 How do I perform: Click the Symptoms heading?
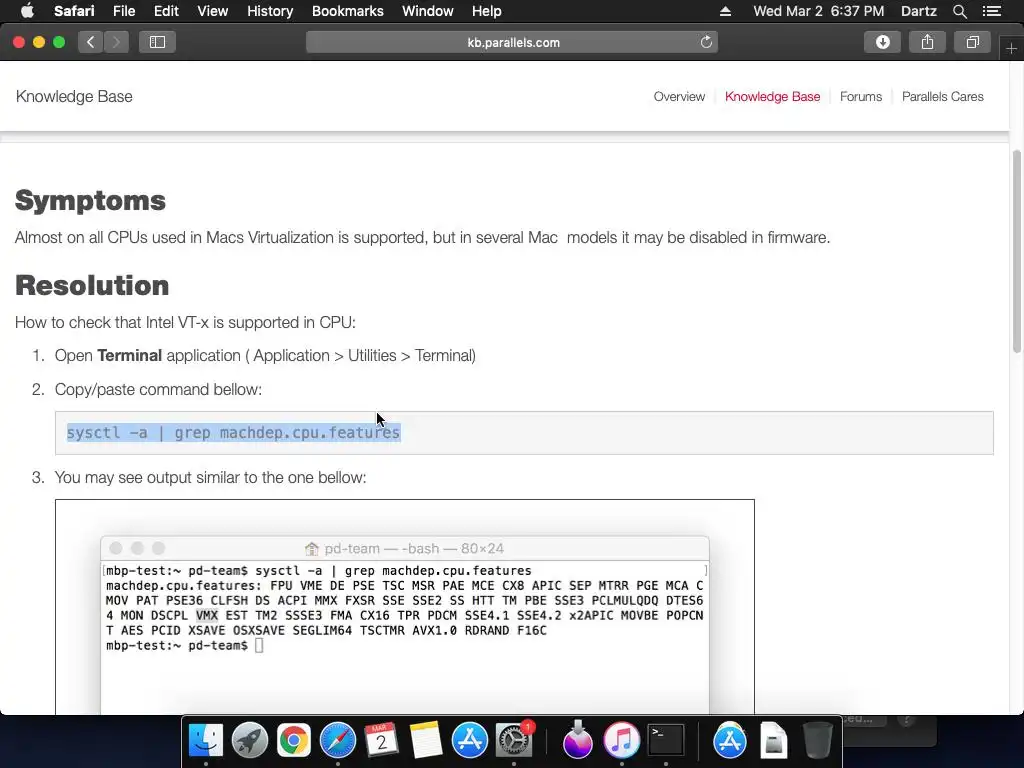coord(90,200)
